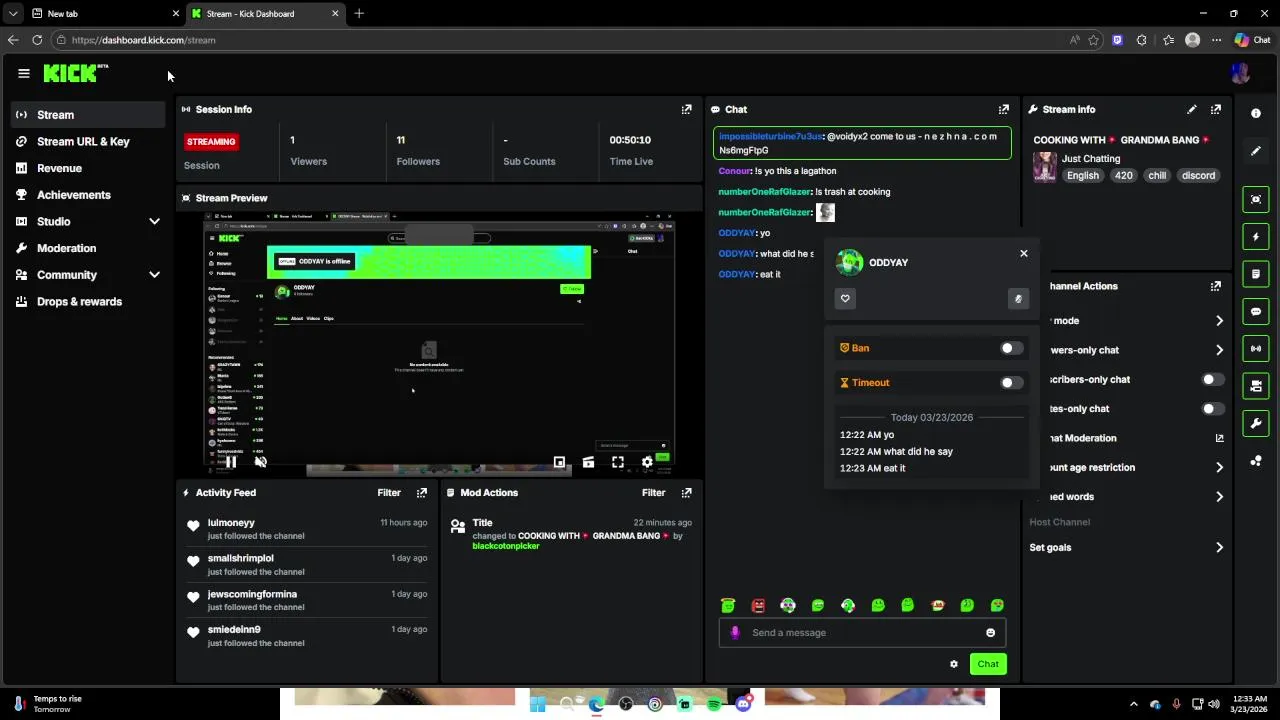Open the hamburger sidebar menu
This screenshot has height=720, width=1280.
pyautogui.click(x=24, y=73)
